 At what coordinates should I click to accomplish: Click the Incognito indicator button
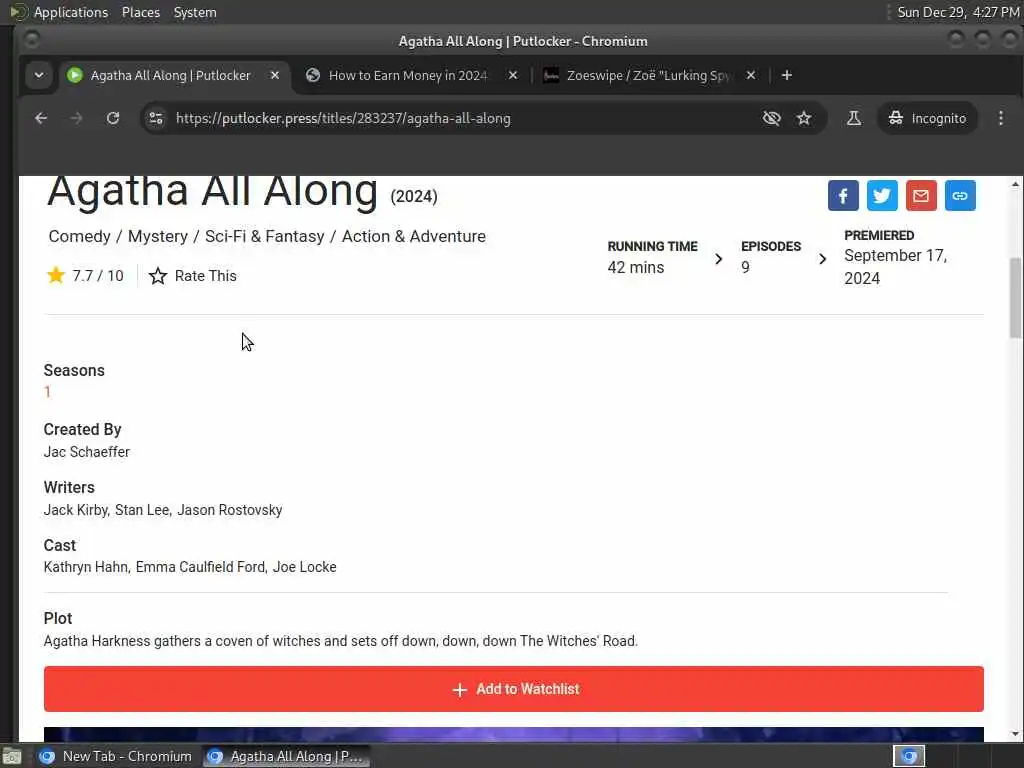[x=927, y=118]
